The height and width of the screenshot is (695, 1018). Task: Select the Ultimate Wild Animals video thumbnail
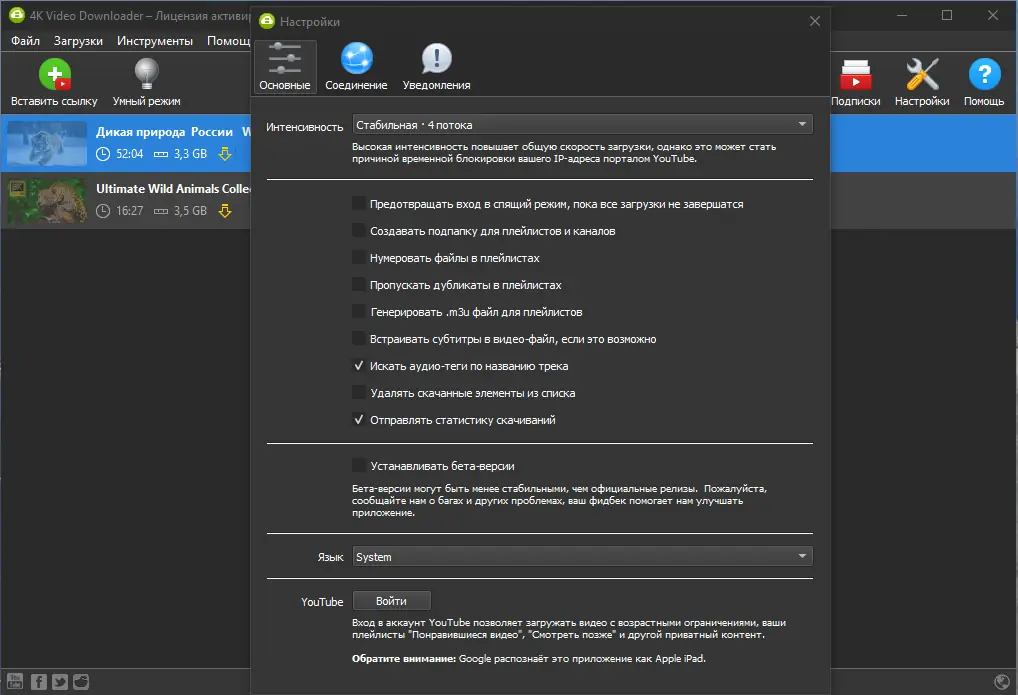(x=47, y=201)
